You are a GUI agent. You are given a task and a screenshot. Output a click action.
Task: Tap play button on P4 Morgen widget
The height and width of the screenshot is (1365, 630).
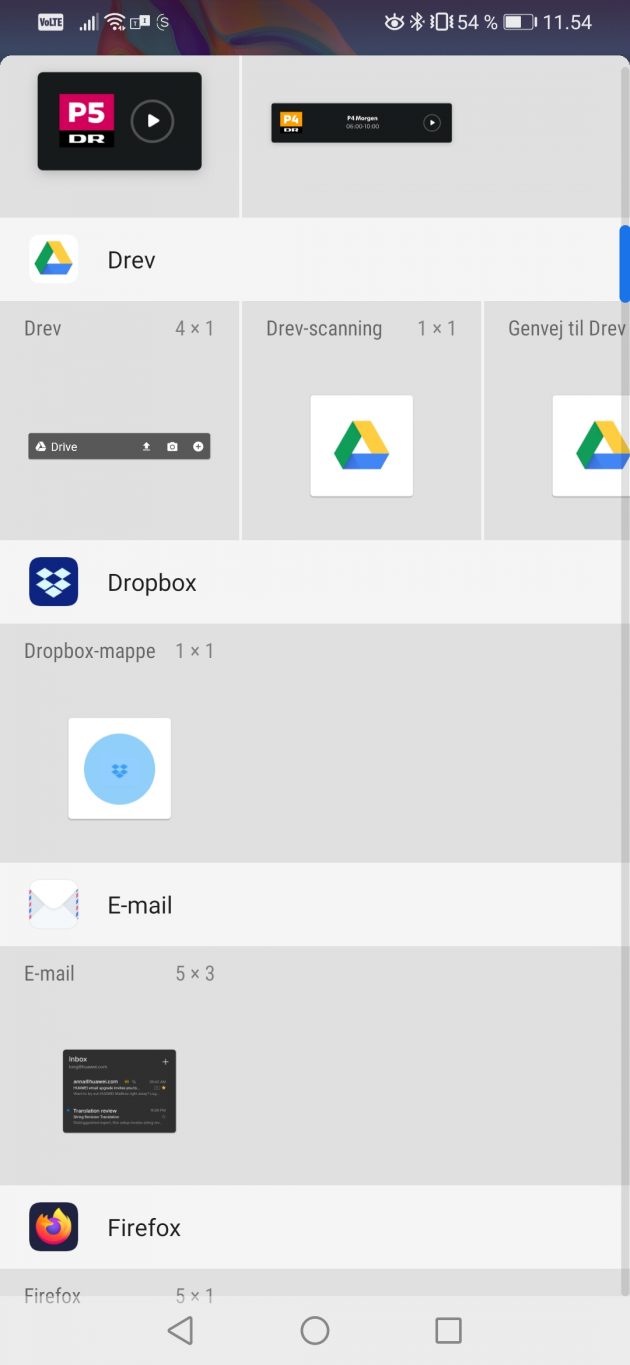point(431,123)
